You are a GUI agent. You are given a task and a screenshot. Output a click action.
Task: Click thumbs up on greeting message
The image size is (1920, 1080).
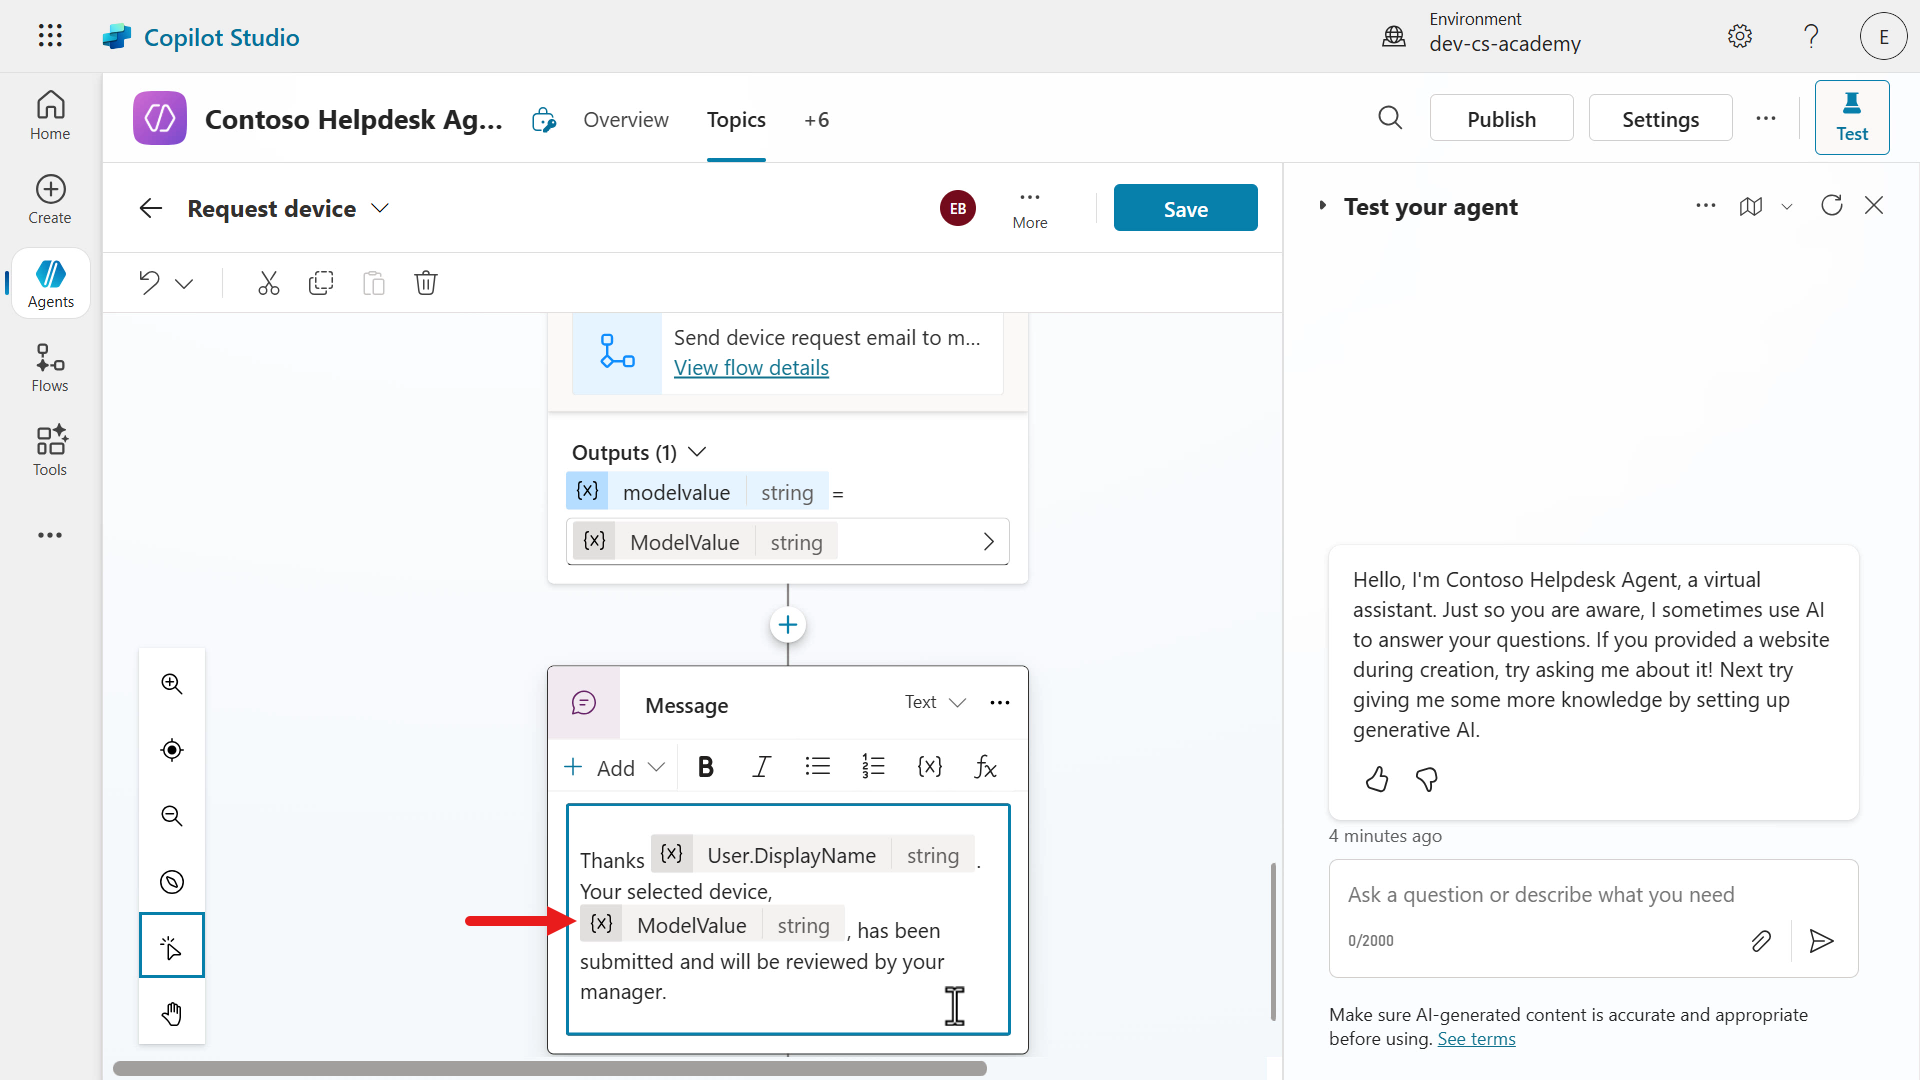1377,779
